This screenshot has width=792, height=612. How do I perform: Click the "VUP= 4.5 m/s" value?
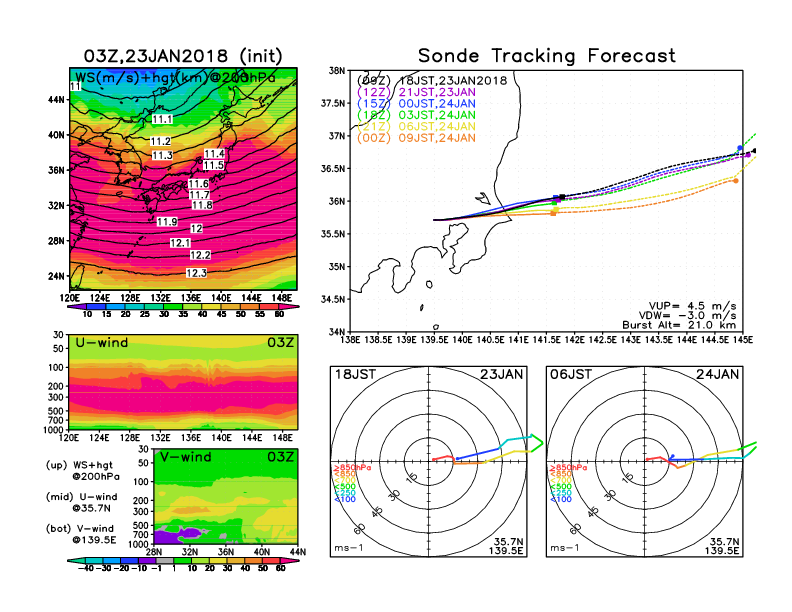point(692,306)
